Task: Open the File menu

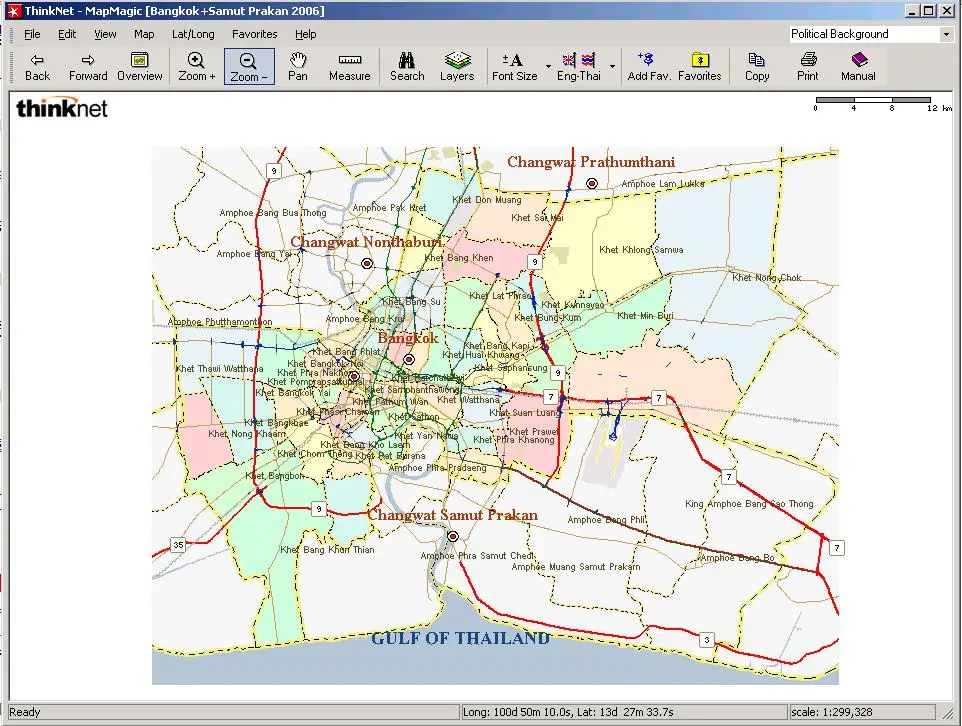Action: [x=32, y=34]
